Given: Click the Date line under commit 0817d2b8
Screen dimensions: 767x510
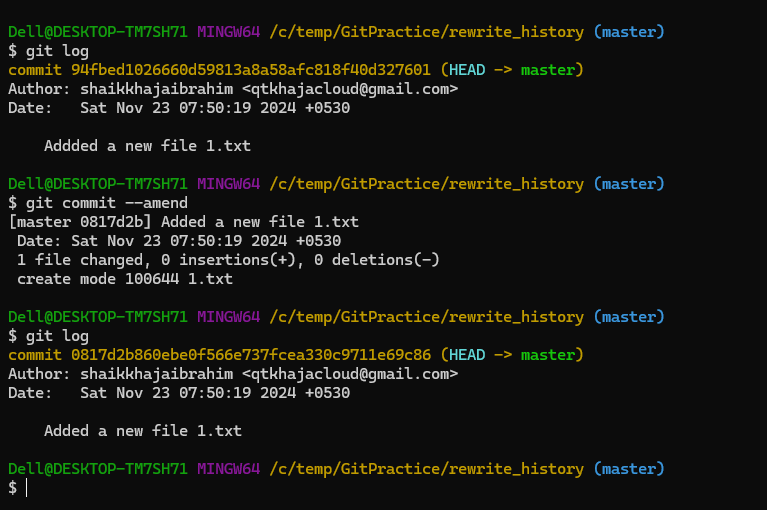Looking at the screenshot, I should (179, 393).
